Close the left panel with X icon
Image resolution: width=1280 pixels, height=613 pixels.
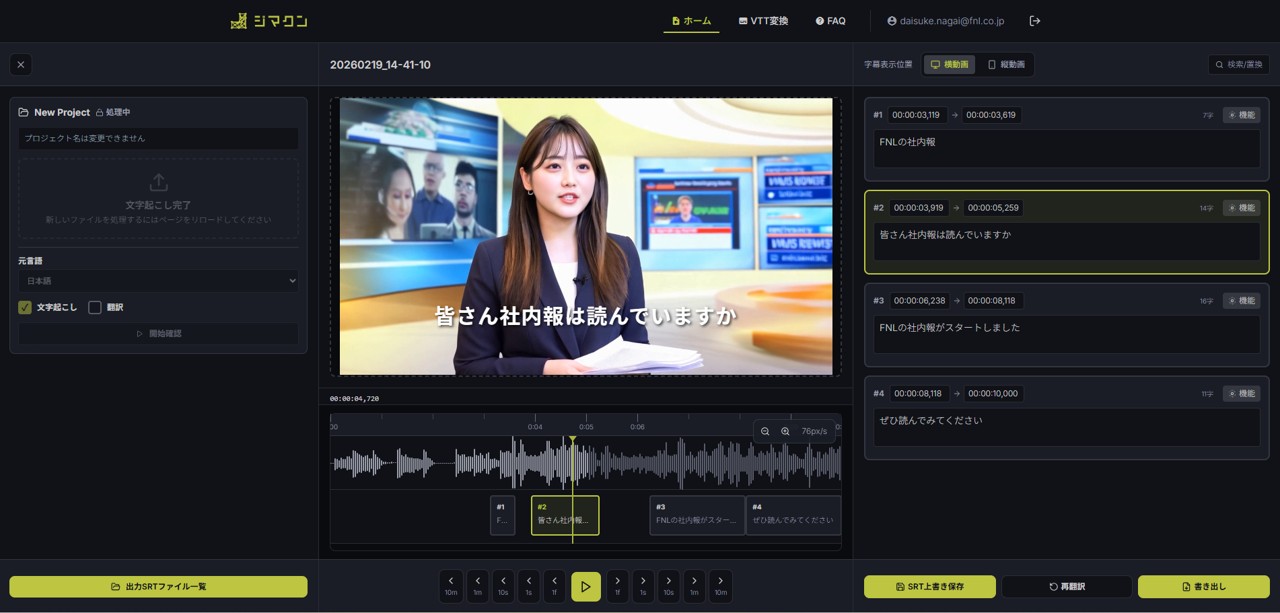point(21,65)
